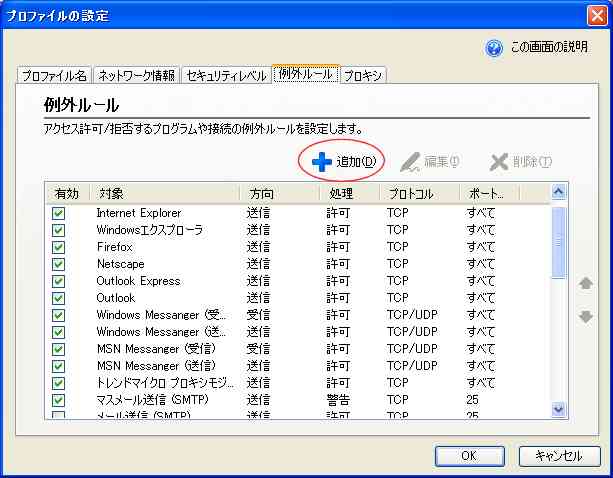Open the globe help icon

click(x=493, y=48)
